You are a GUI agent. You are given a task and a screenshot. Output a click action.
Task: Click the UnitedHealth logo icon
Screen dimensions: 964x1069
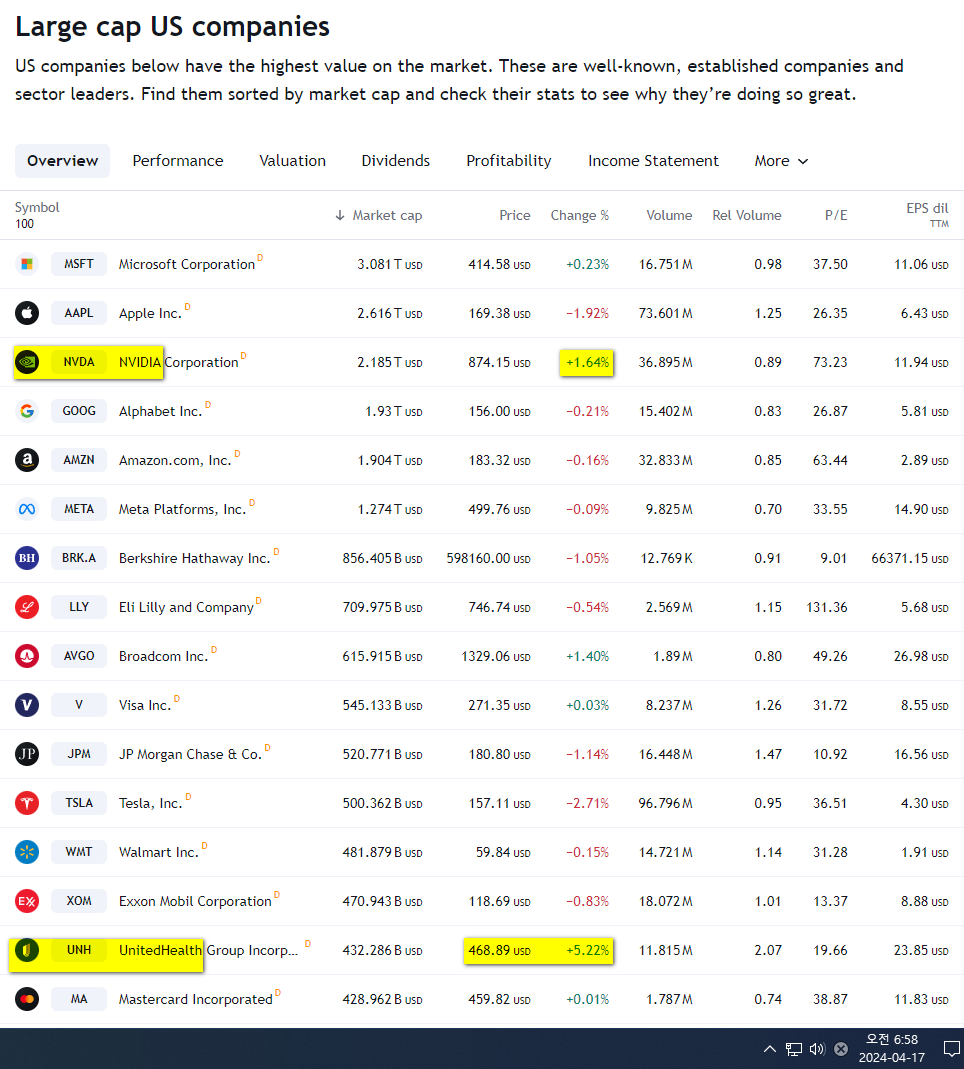(27, 950)
